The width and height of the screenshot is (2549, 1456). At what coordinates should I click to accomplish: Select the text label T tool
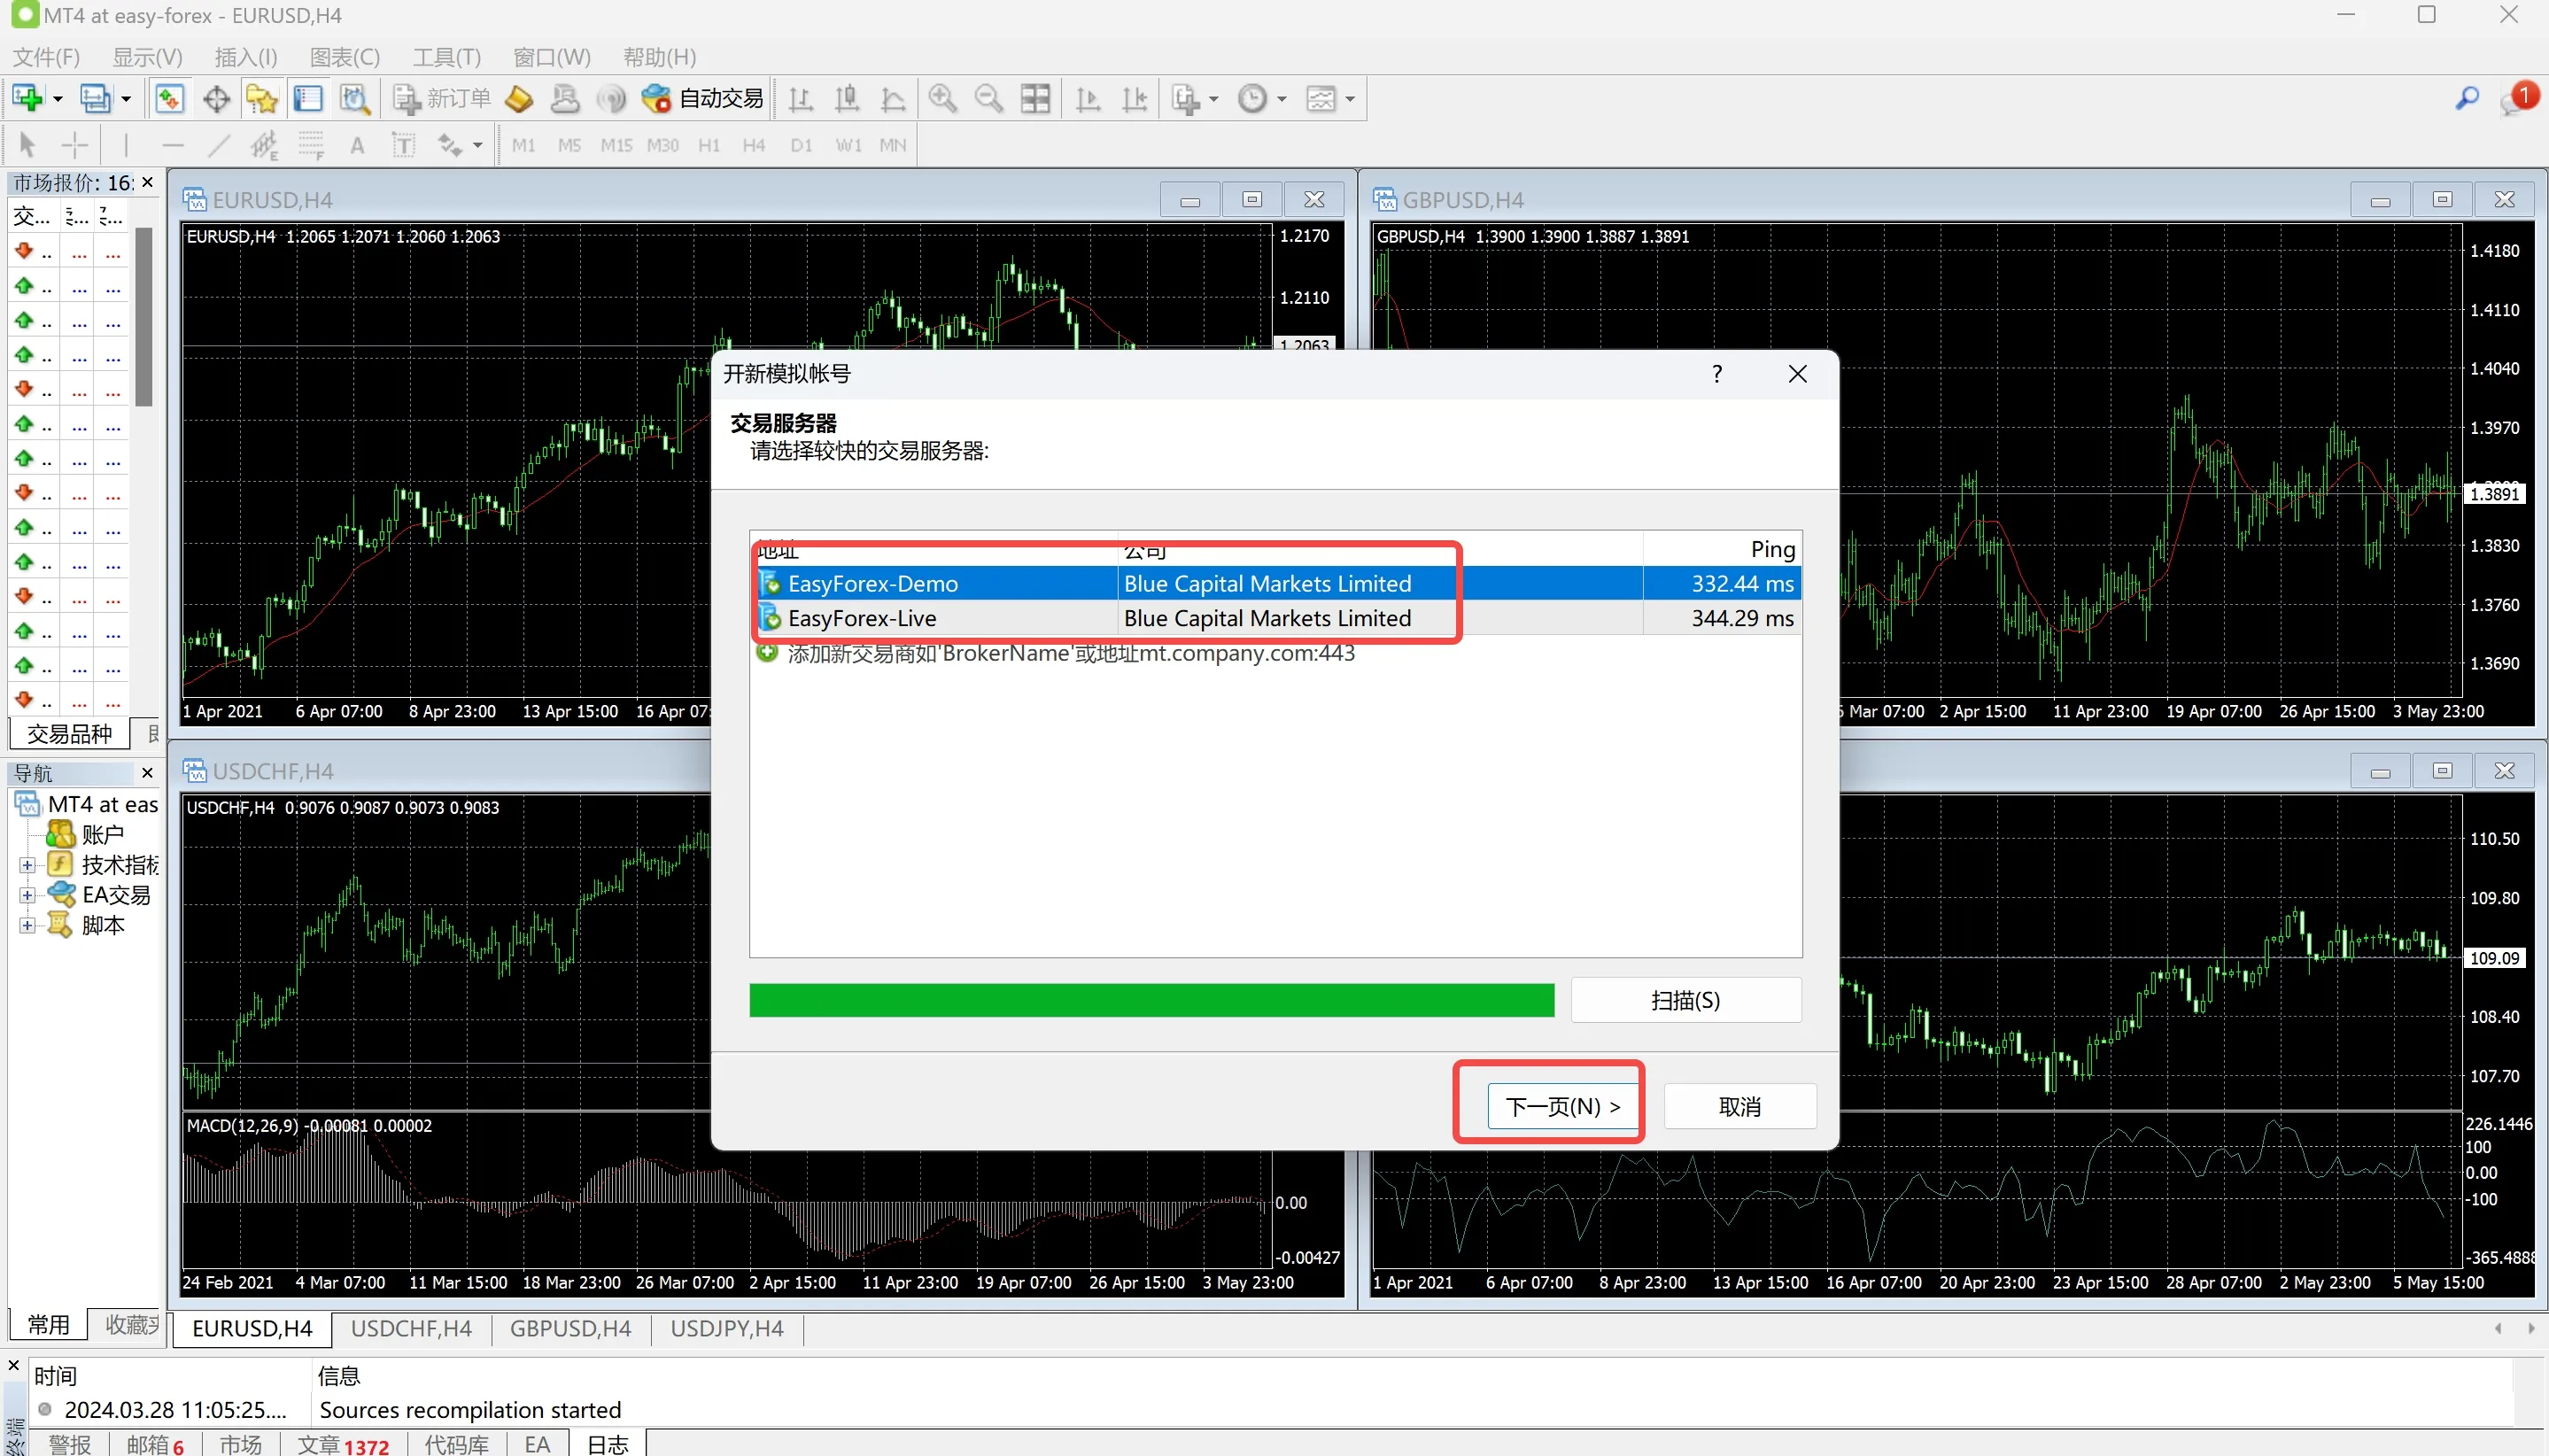[403, 146]
